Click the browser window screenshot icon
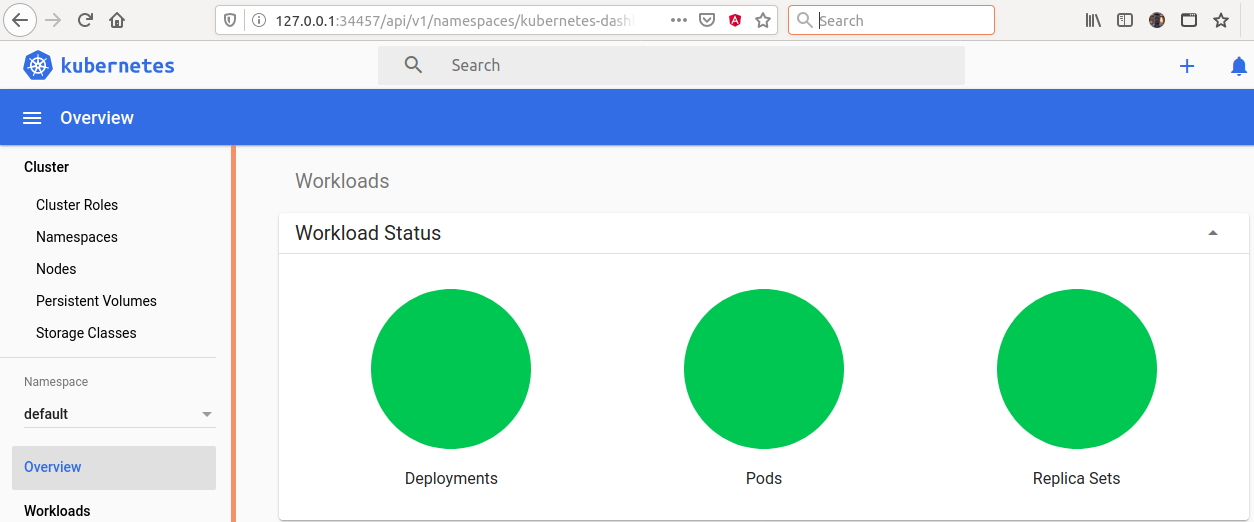The width and height of the screenshot is (1254, 522). 1189,20
